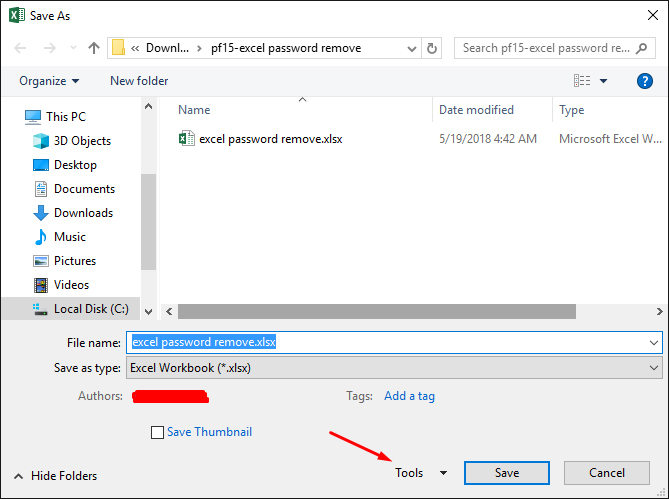The image size is (669, 499).
Task: Select the 3D Objects folder icon
Action: [x=41, y=141]
